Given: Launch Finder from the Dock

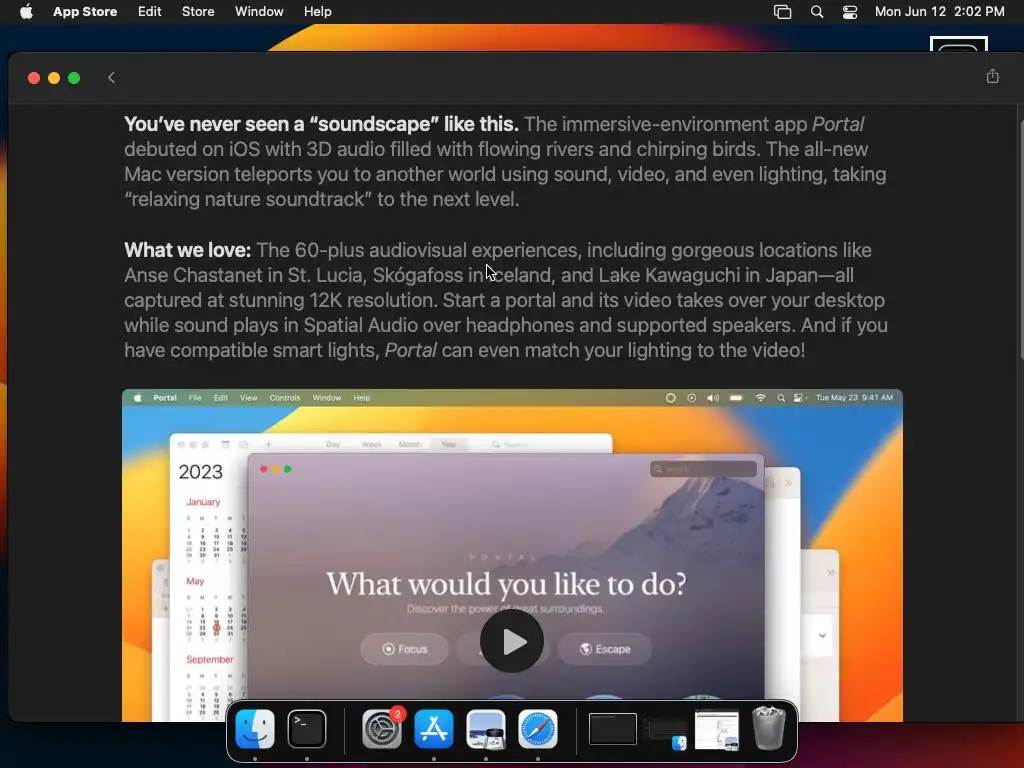Looking at the screenshot, I should tap(255, 729).
